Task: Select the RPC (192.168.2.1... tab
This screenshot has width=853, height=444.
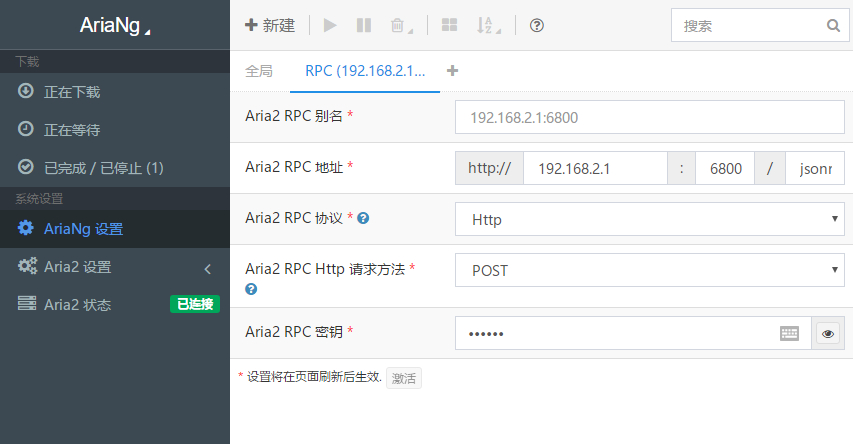Action: coord(365,71)
